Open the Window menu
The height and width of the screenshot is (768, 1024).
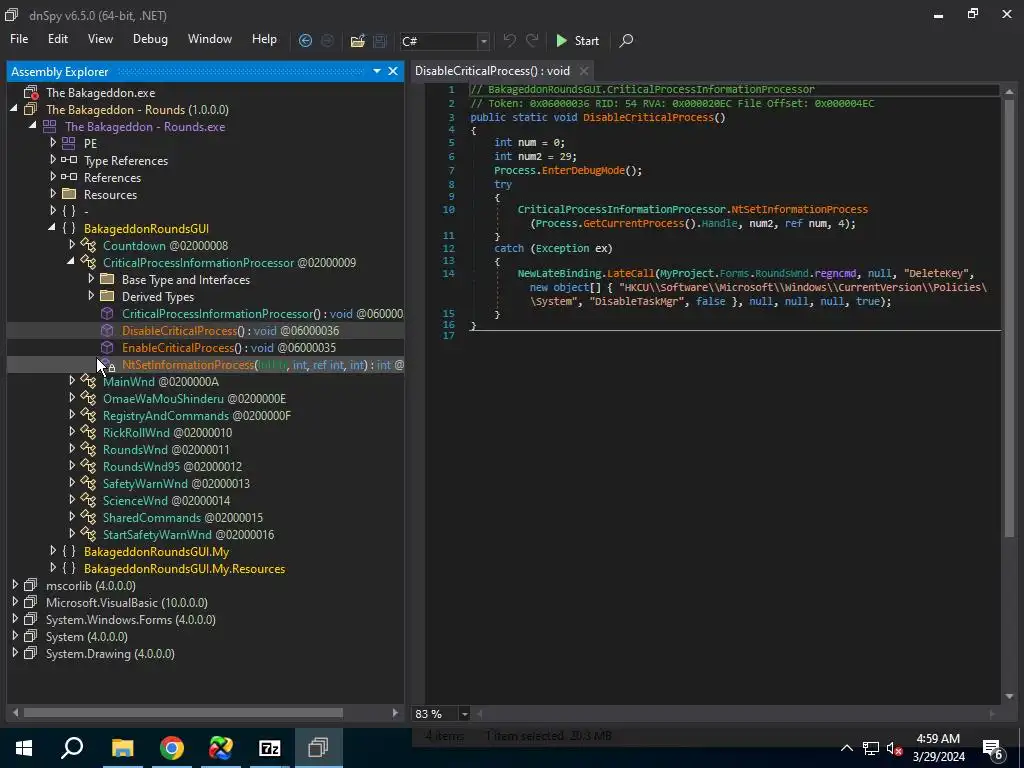pyautogui.click(x=210, y=39)
